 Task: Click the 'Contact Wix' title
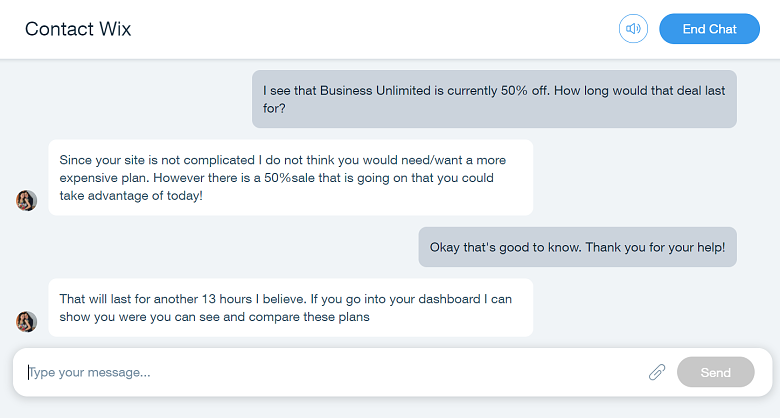pos(78,29)
